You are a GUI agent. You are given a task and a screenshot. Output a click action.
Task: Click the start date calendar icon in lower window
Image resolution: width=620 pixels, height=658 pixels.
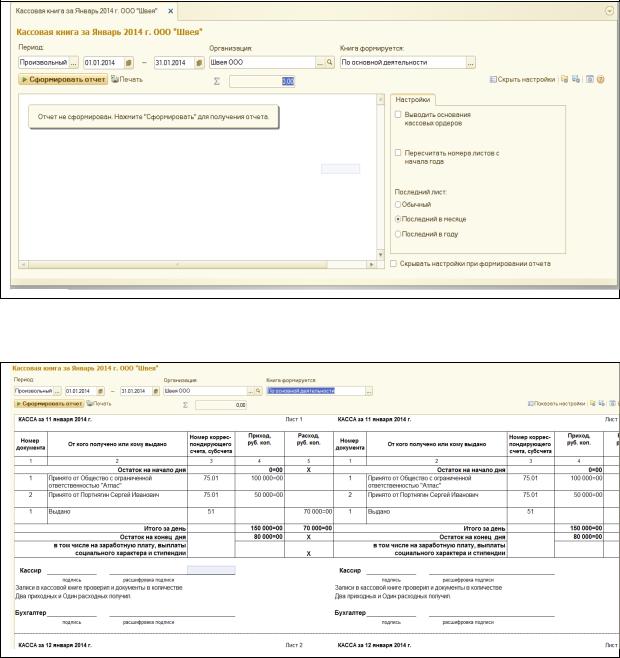(100, 391)
